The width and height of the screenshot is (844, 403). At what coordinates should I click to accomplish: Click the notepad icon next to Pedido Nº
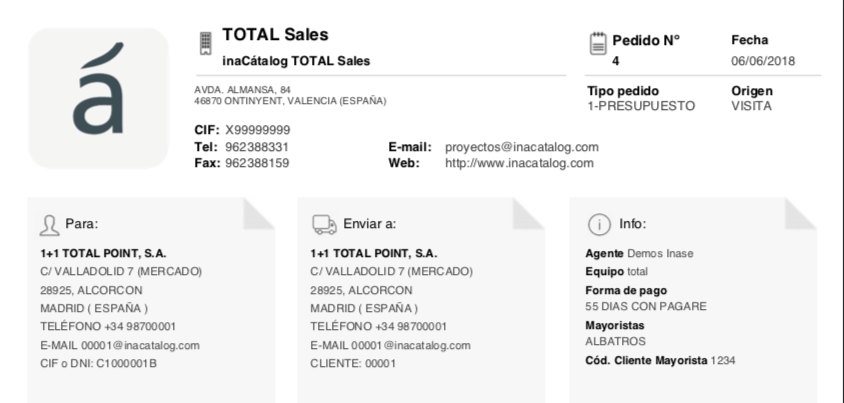coord(598,43)
